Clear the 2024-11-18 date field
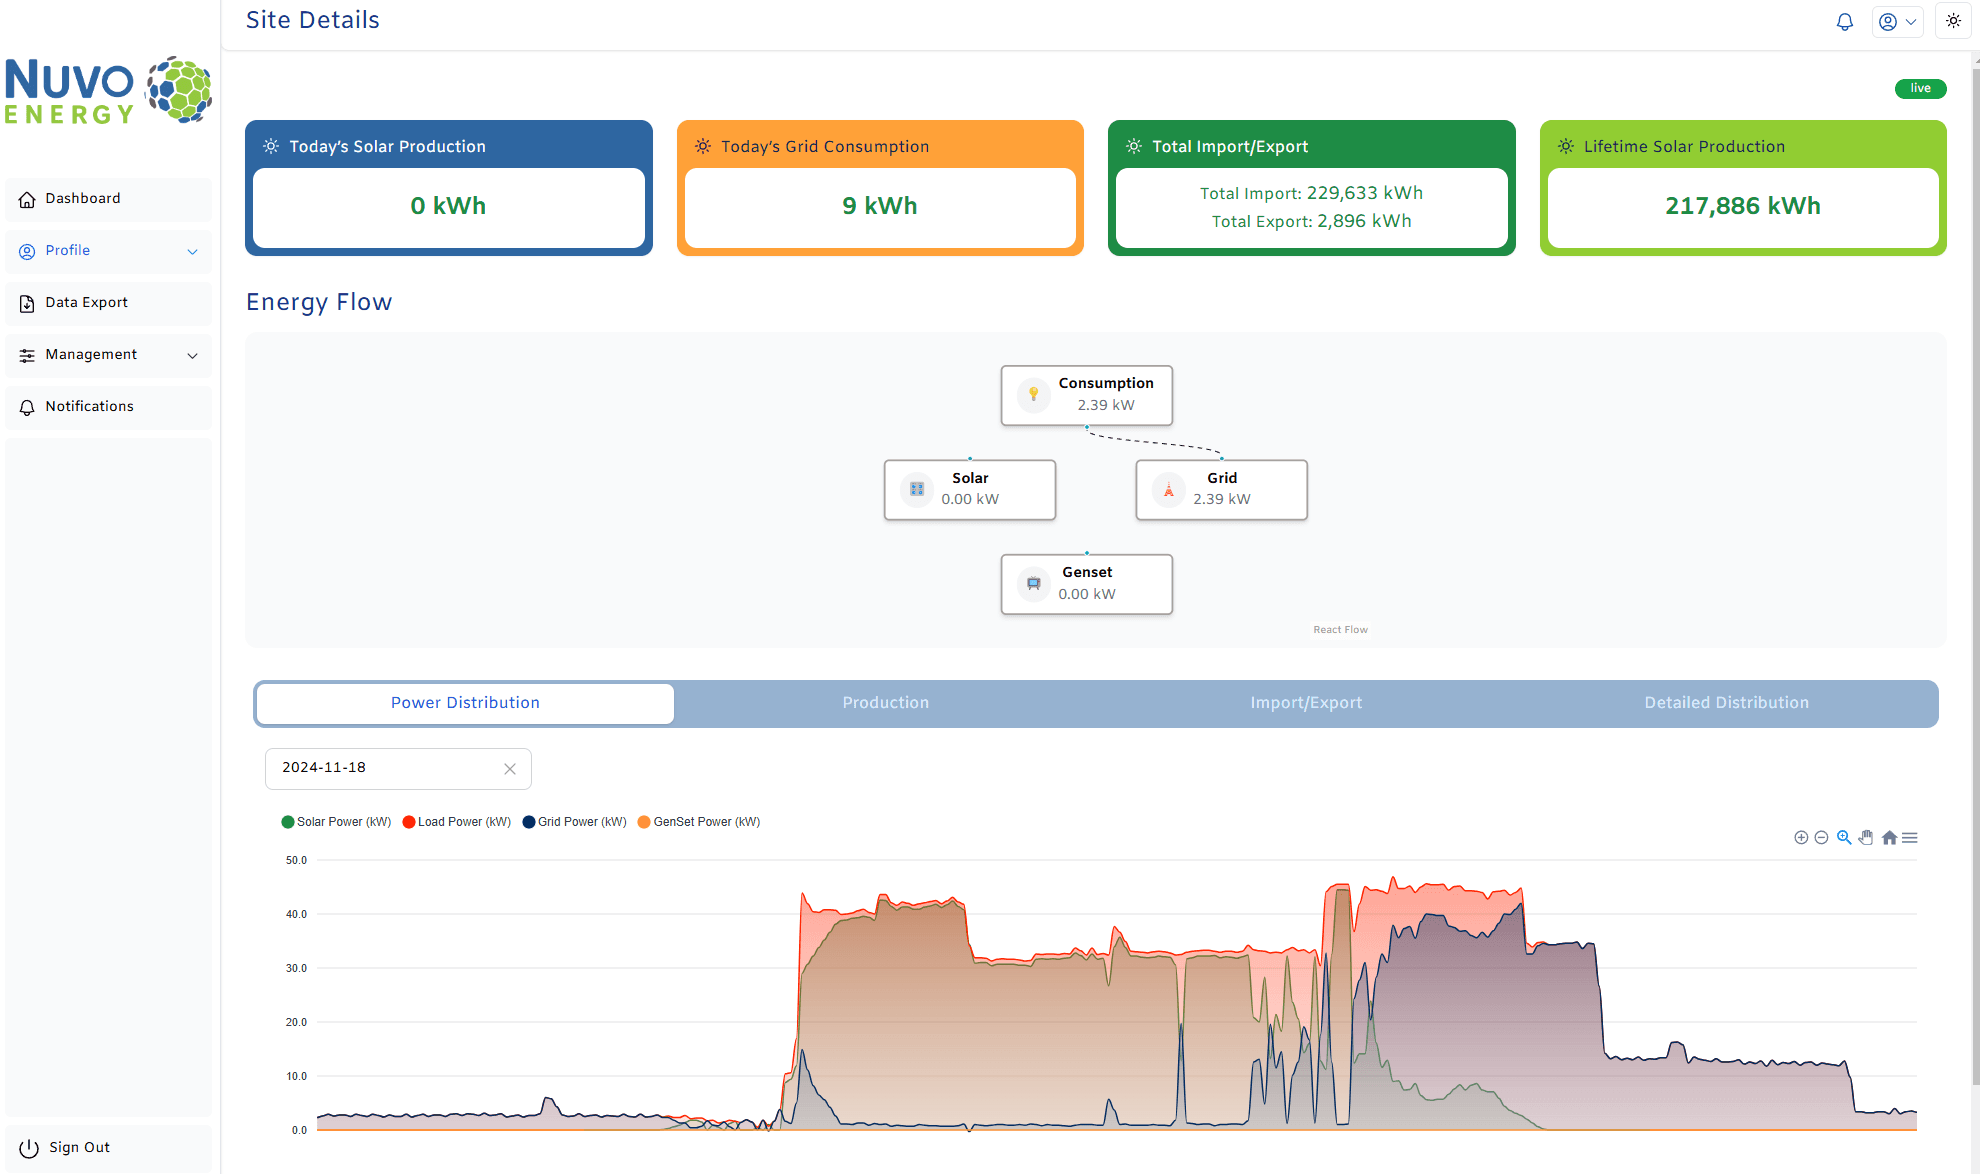This screenshot has width=1980, height=1174. click(510, 769)
